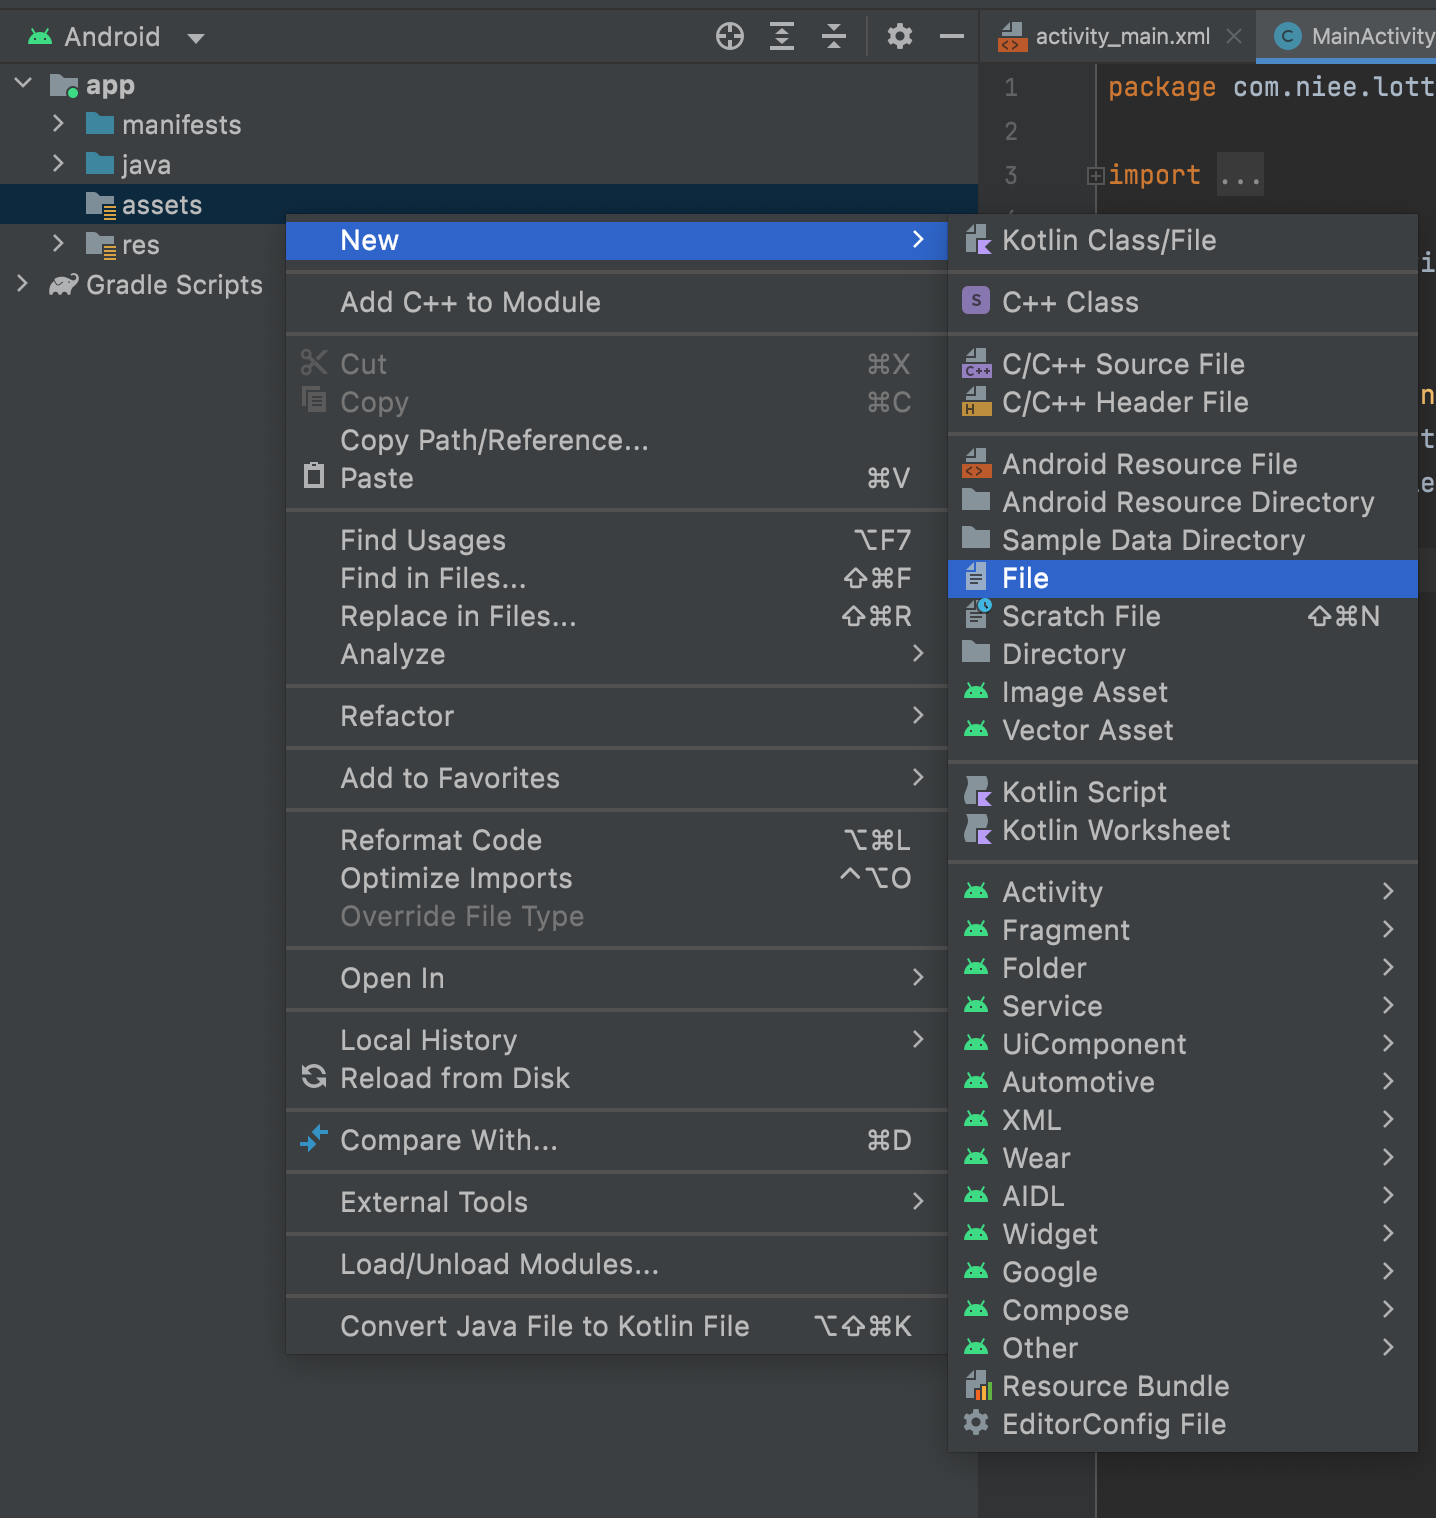Unfold the import block in editor
The width and height of the screenshot is (1436, 1518).
pyautogui.click(x=1096, y=176)
